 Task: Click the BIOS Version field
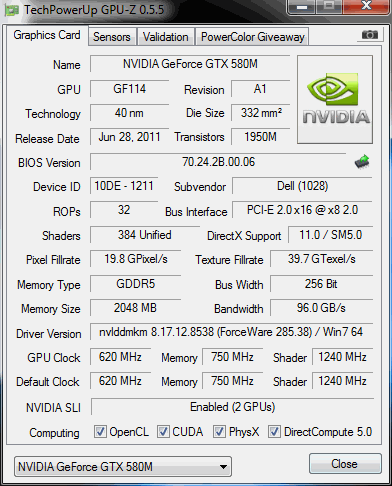[x=218, y=162]
